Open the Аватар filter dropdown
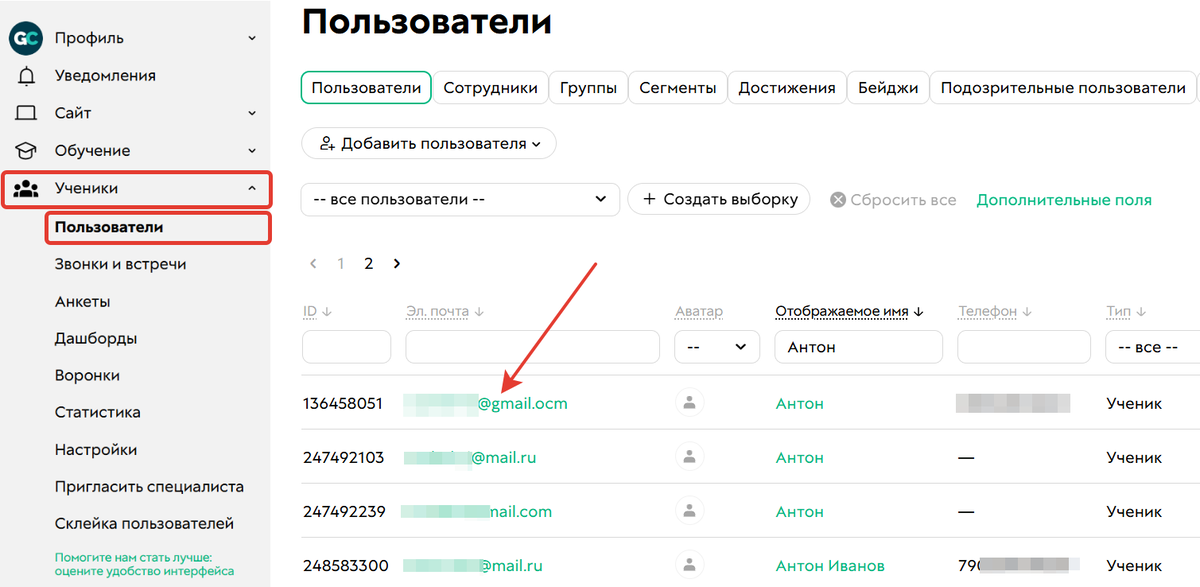The width and height of the screenshot is (1200, 587). point(717,346)
